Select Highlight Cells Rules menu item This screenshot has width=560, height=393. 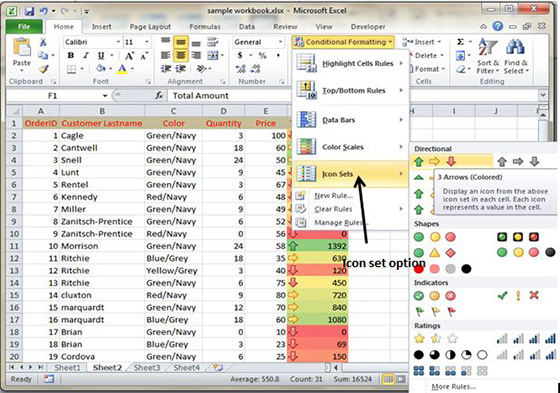coord(351,63)
